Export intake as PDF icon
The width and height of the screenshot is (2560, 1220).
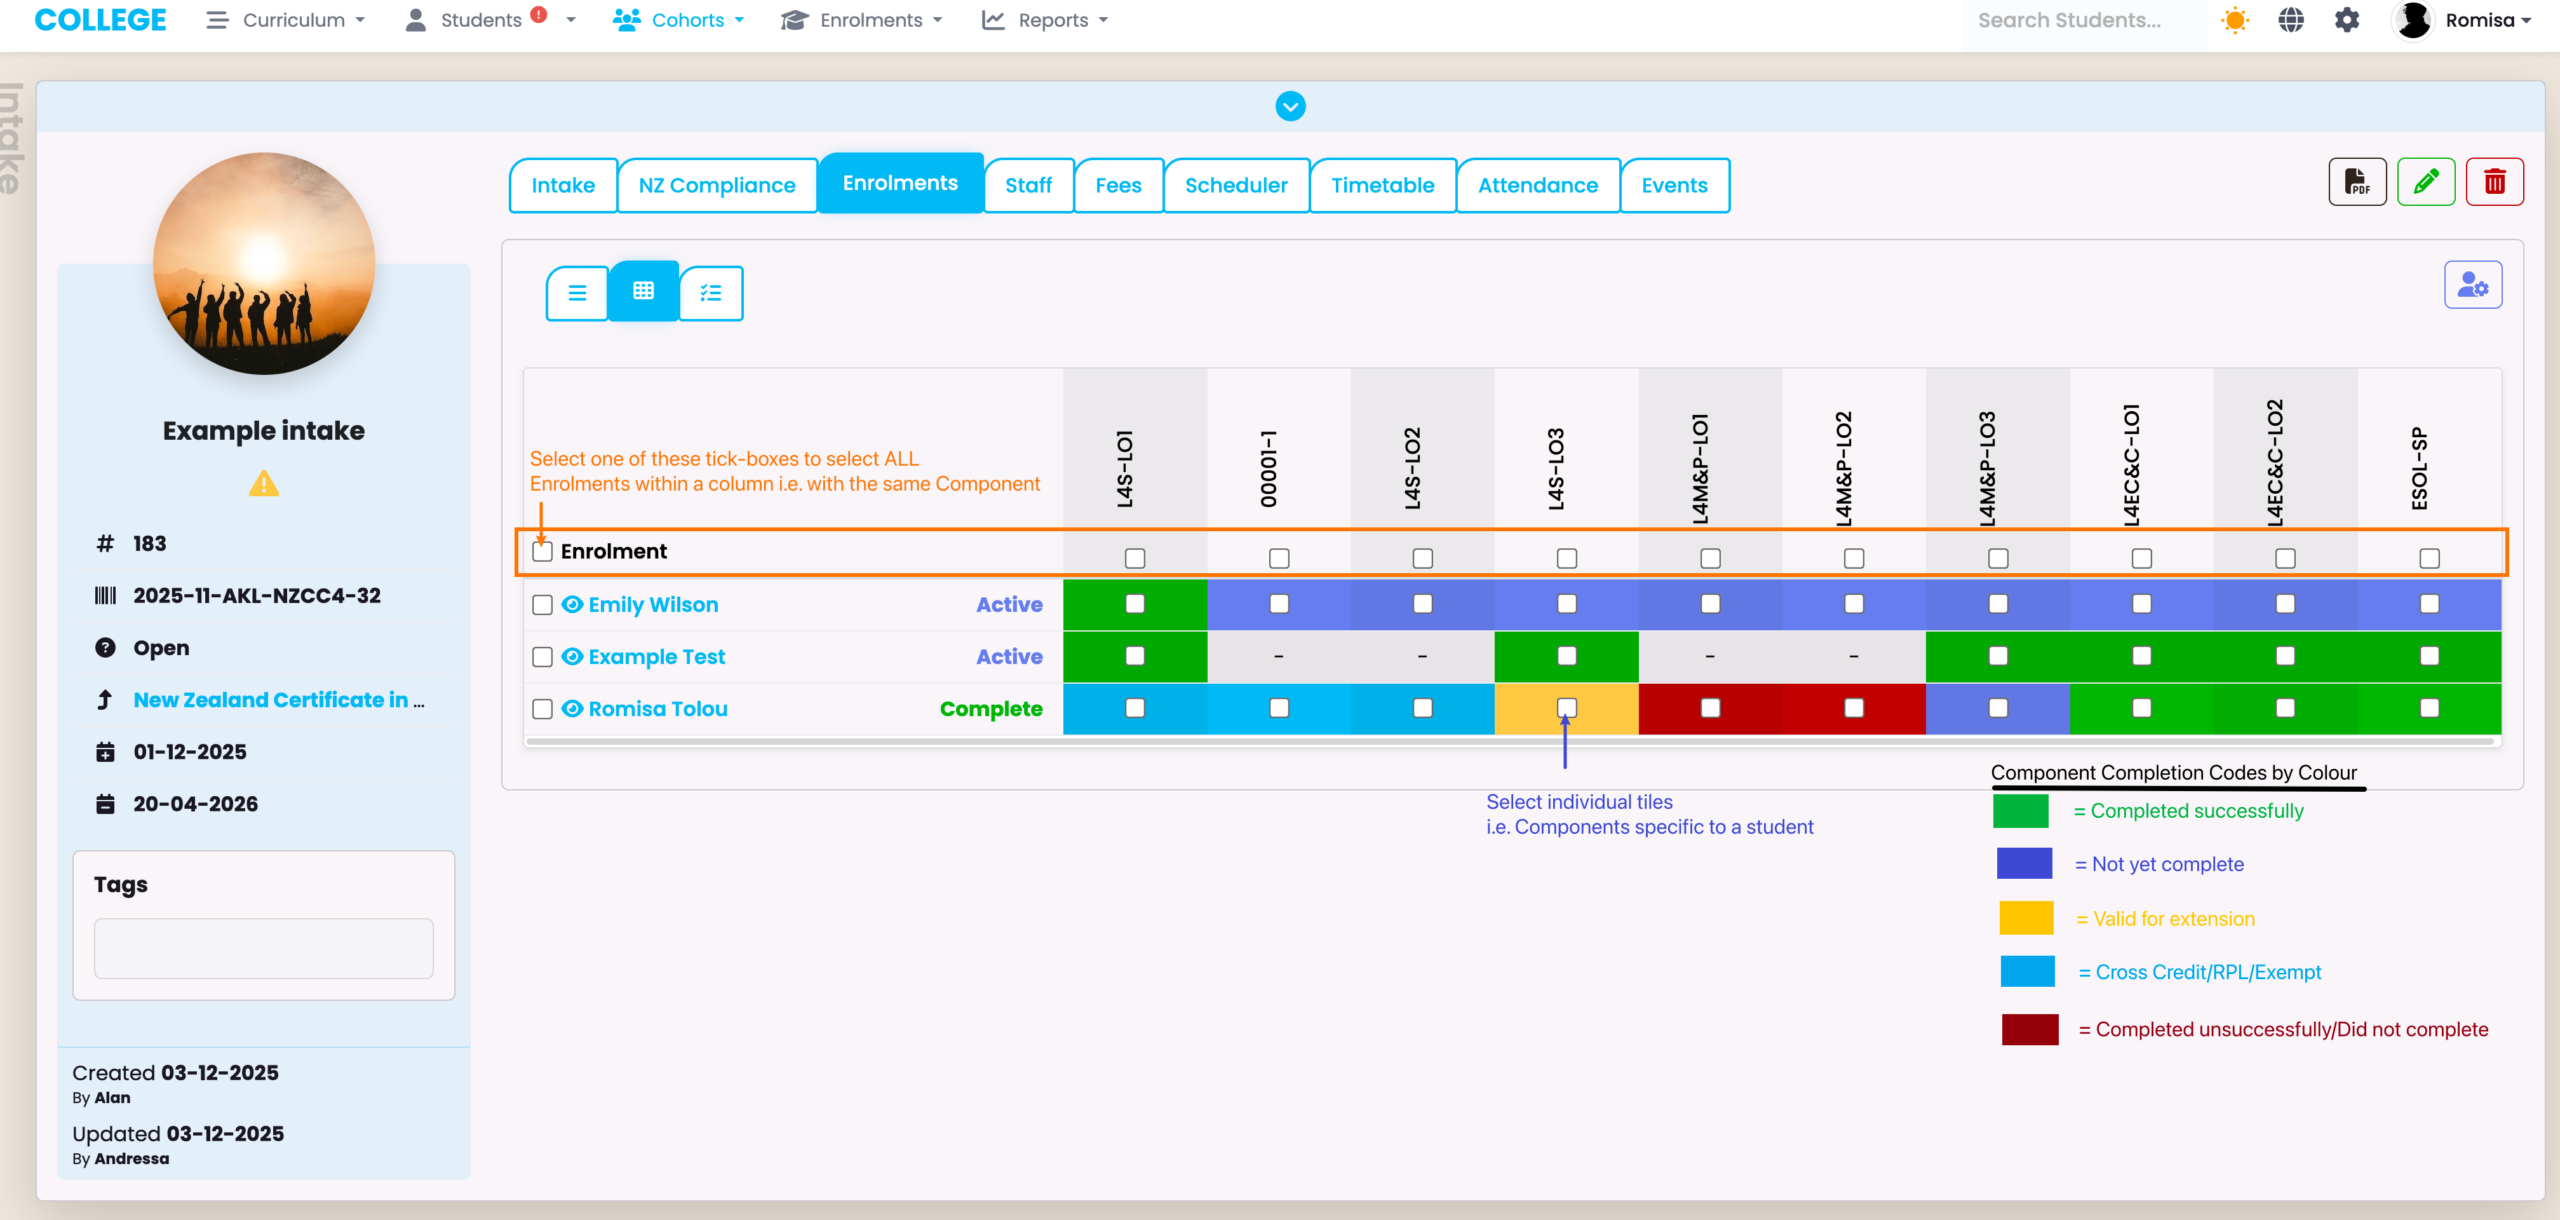2357,182
